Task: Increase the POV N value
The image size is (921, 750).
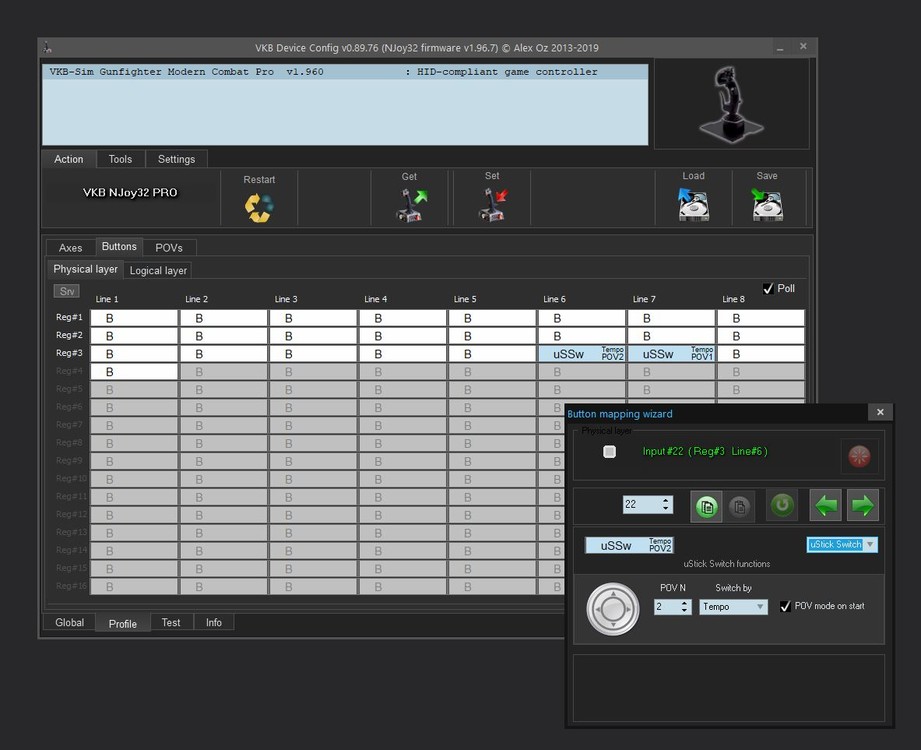Action: point(684,603)
